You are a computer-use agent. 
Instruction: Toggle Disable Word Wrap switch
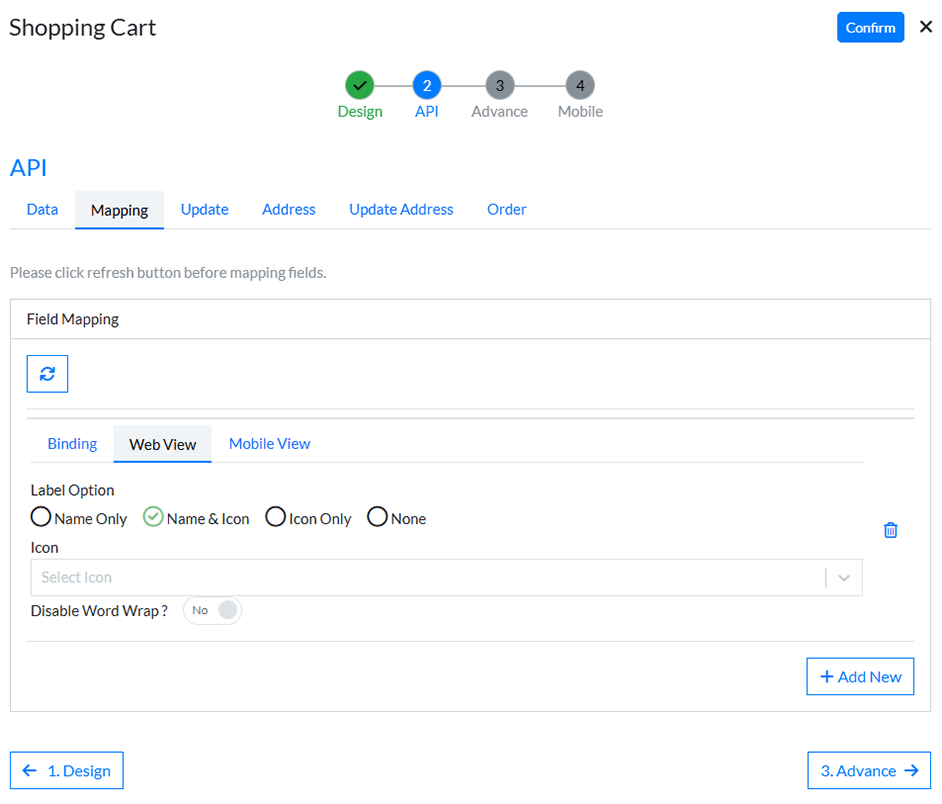pos(213,610)
